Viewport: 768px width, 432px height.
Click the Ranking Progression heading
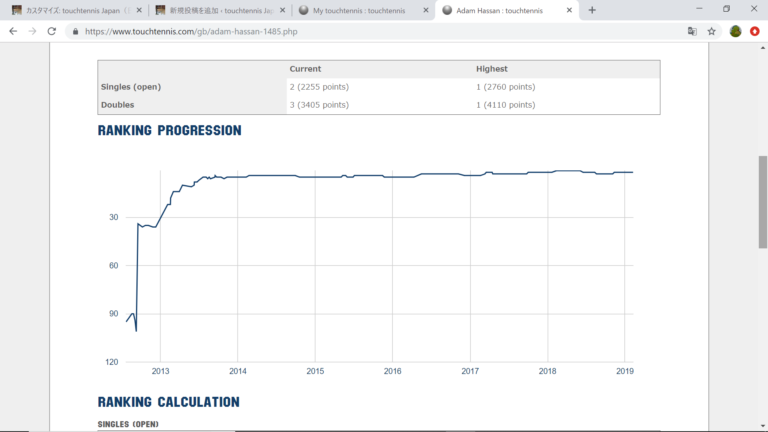tap(169, 131)
